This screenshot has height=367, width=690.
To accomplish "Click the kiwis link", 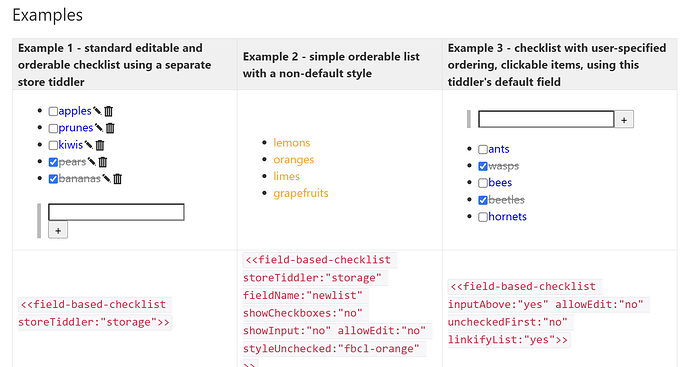I will click(70, 145).
